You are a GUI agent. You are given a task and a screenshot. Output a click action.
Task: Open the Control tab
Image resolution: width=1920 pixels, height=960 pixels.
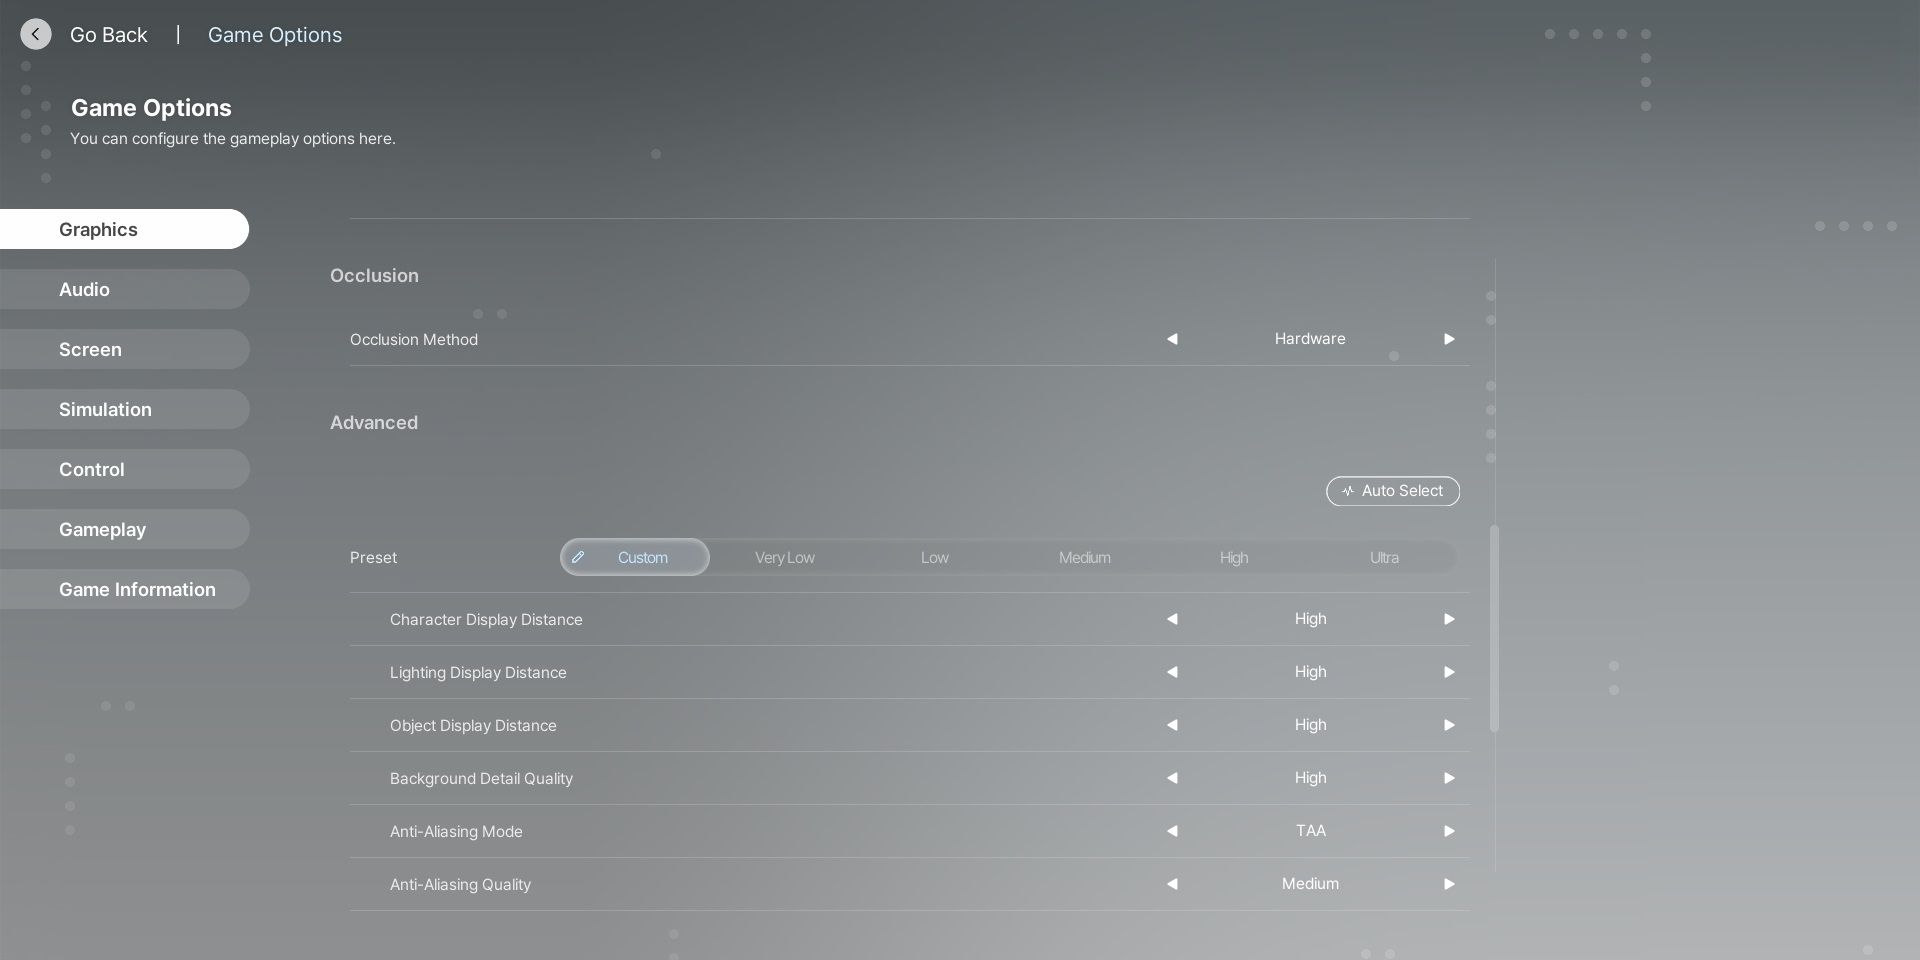[124, 469]
